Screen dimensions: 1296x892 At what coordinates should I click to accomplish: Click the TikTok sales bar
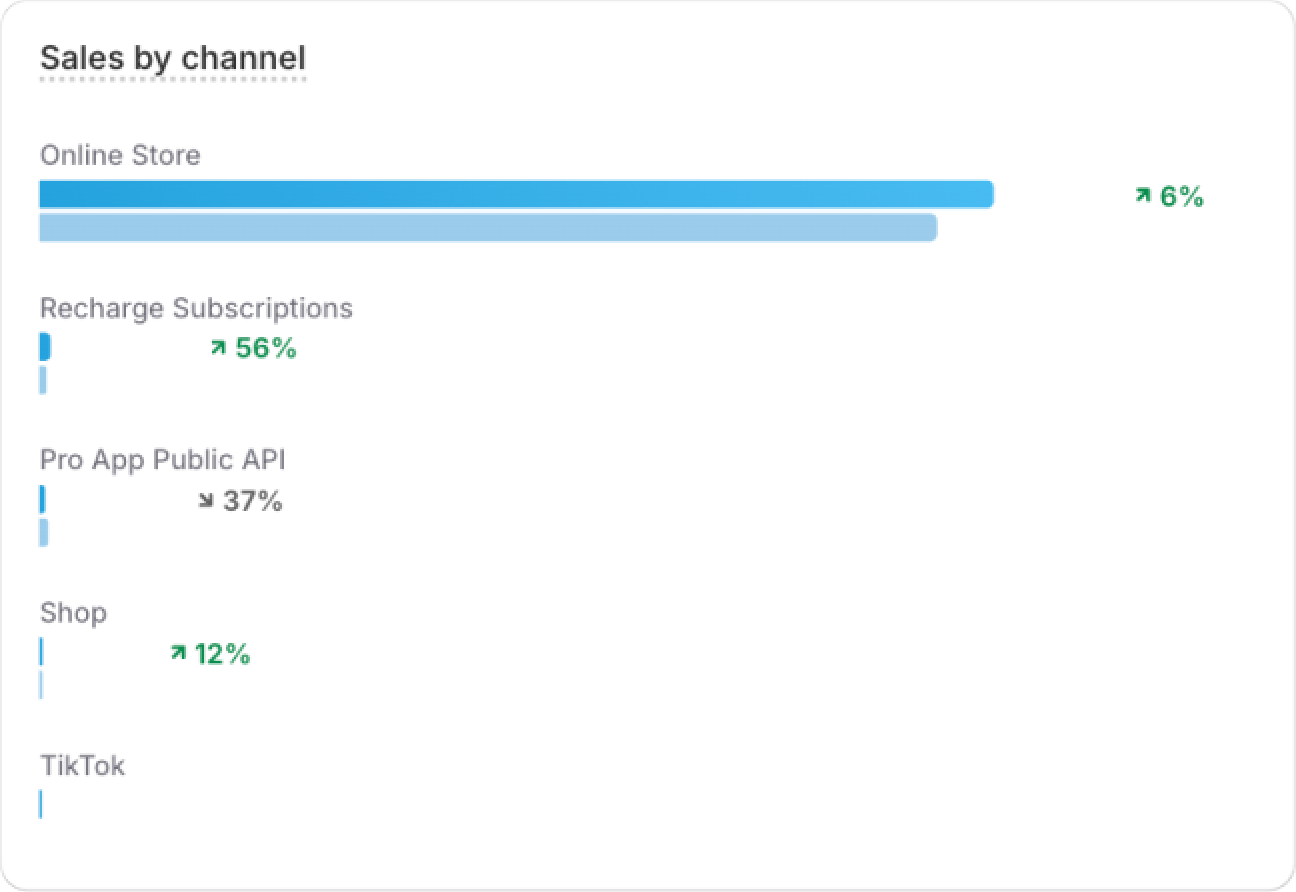(x=41, y=804)
